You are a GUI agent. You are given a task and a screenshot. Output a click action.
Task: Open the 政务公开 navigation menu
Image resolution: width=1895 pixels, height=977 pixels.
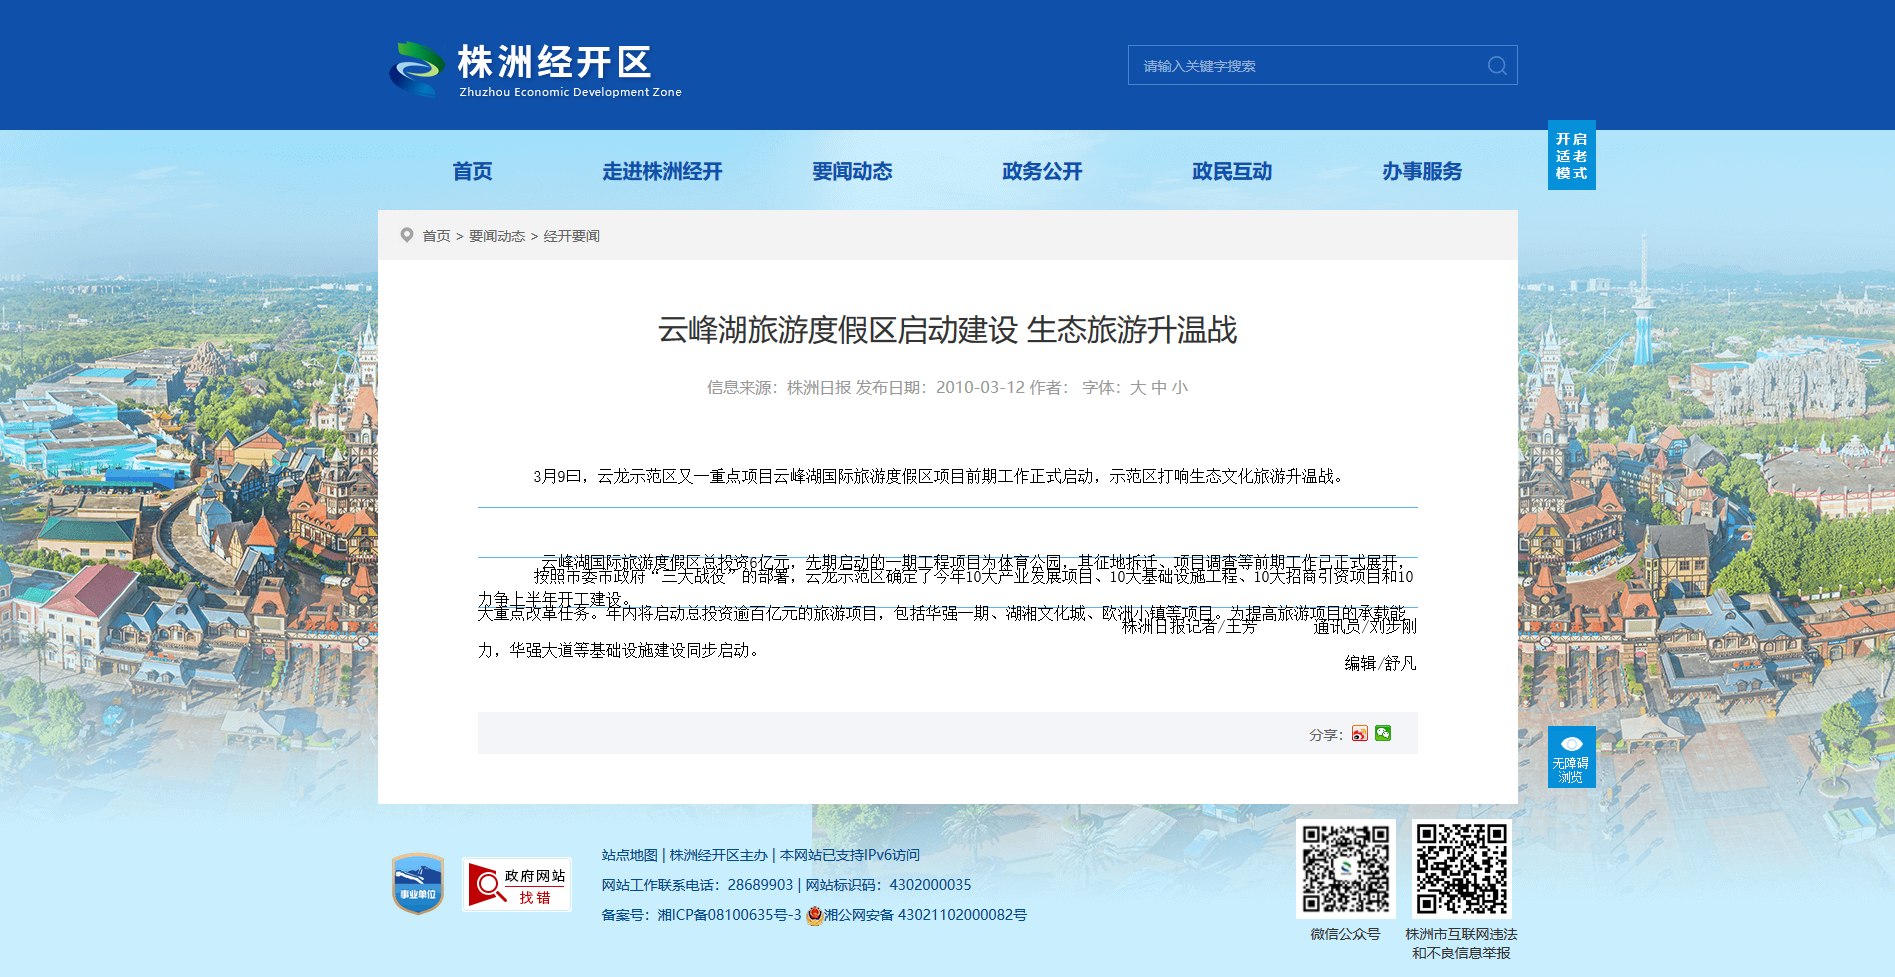tap(1042, 172)
